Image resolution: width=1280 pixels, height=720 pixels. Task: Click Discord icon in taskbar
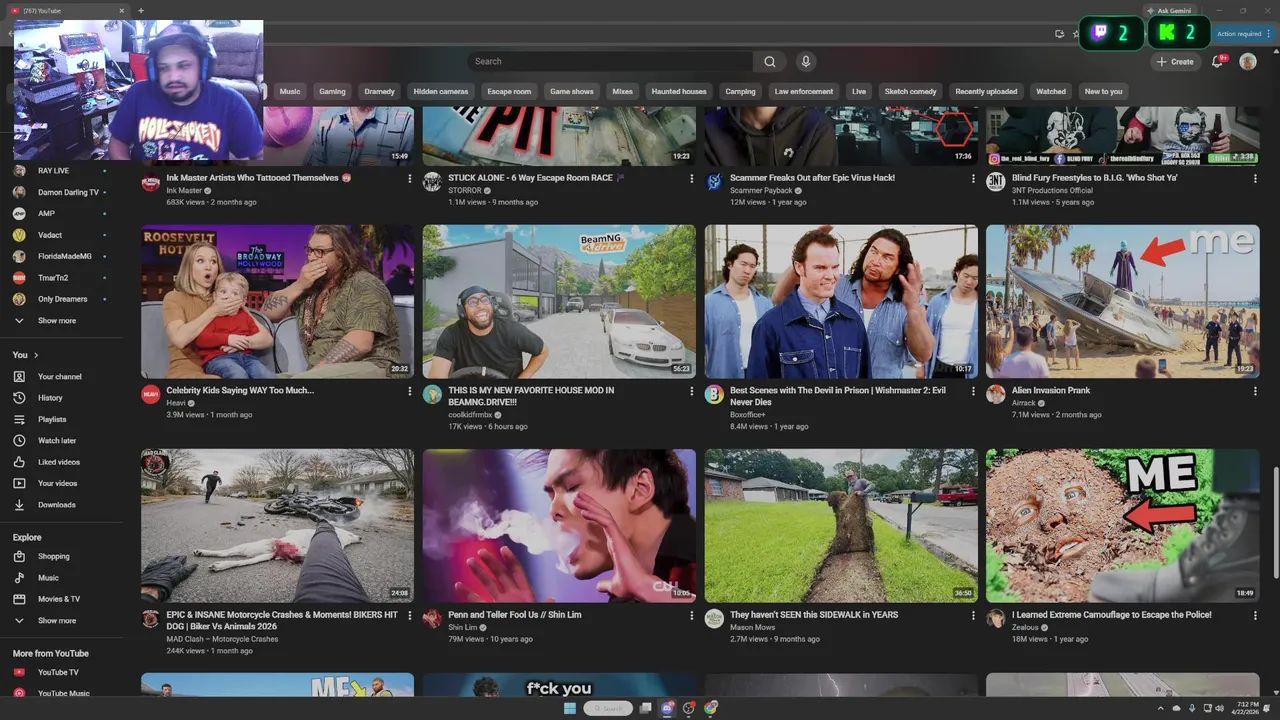(x=667, y=708)
